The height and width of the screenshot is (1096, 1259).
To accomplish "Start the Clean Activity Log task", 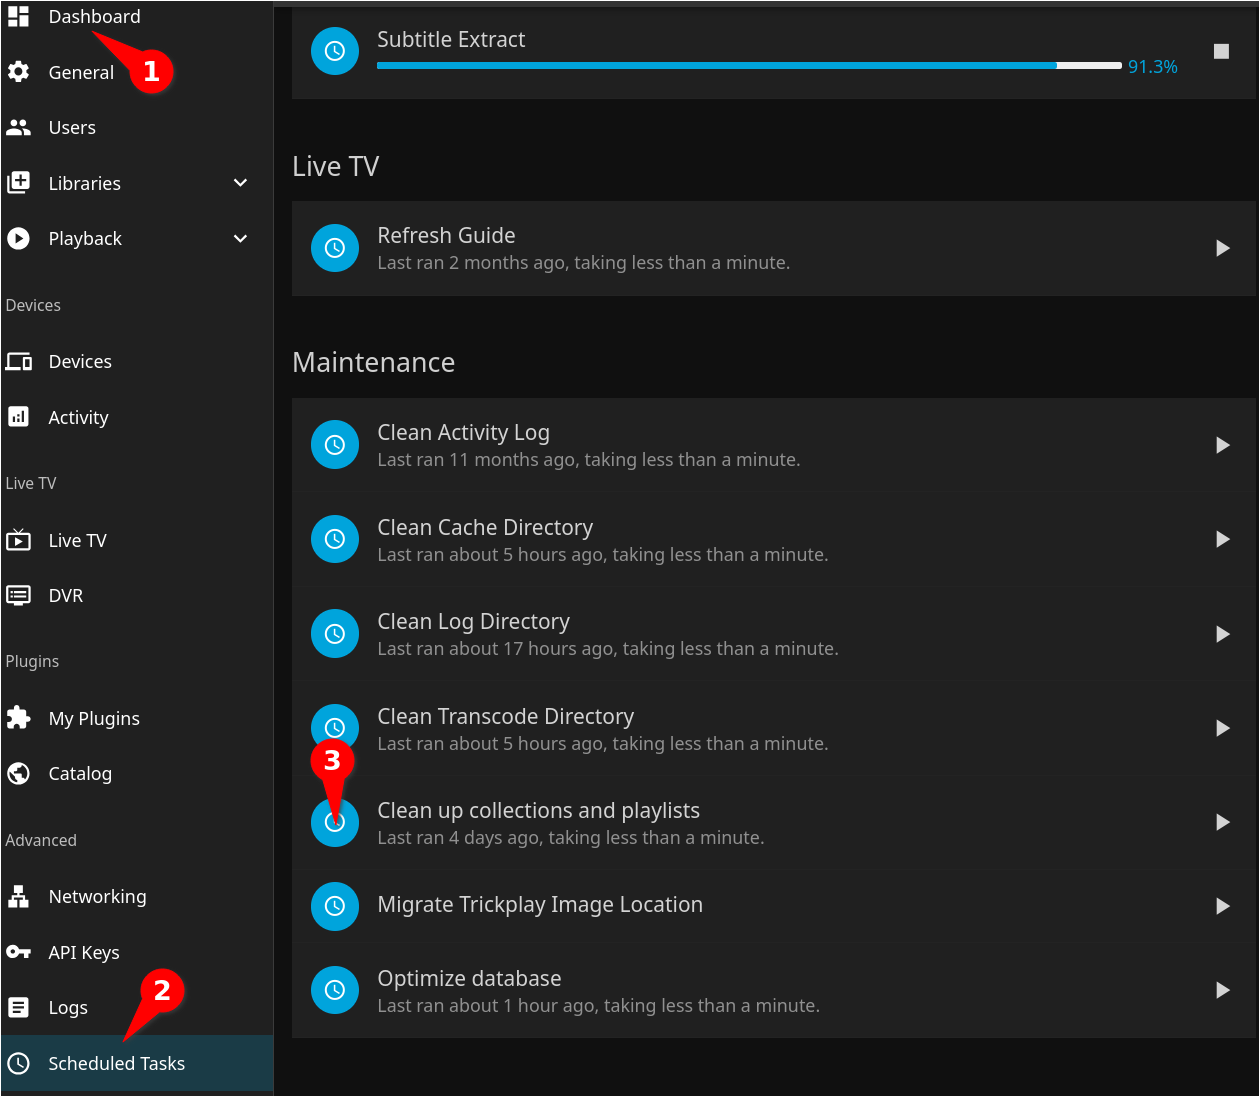I will [x=1222, y=445].
